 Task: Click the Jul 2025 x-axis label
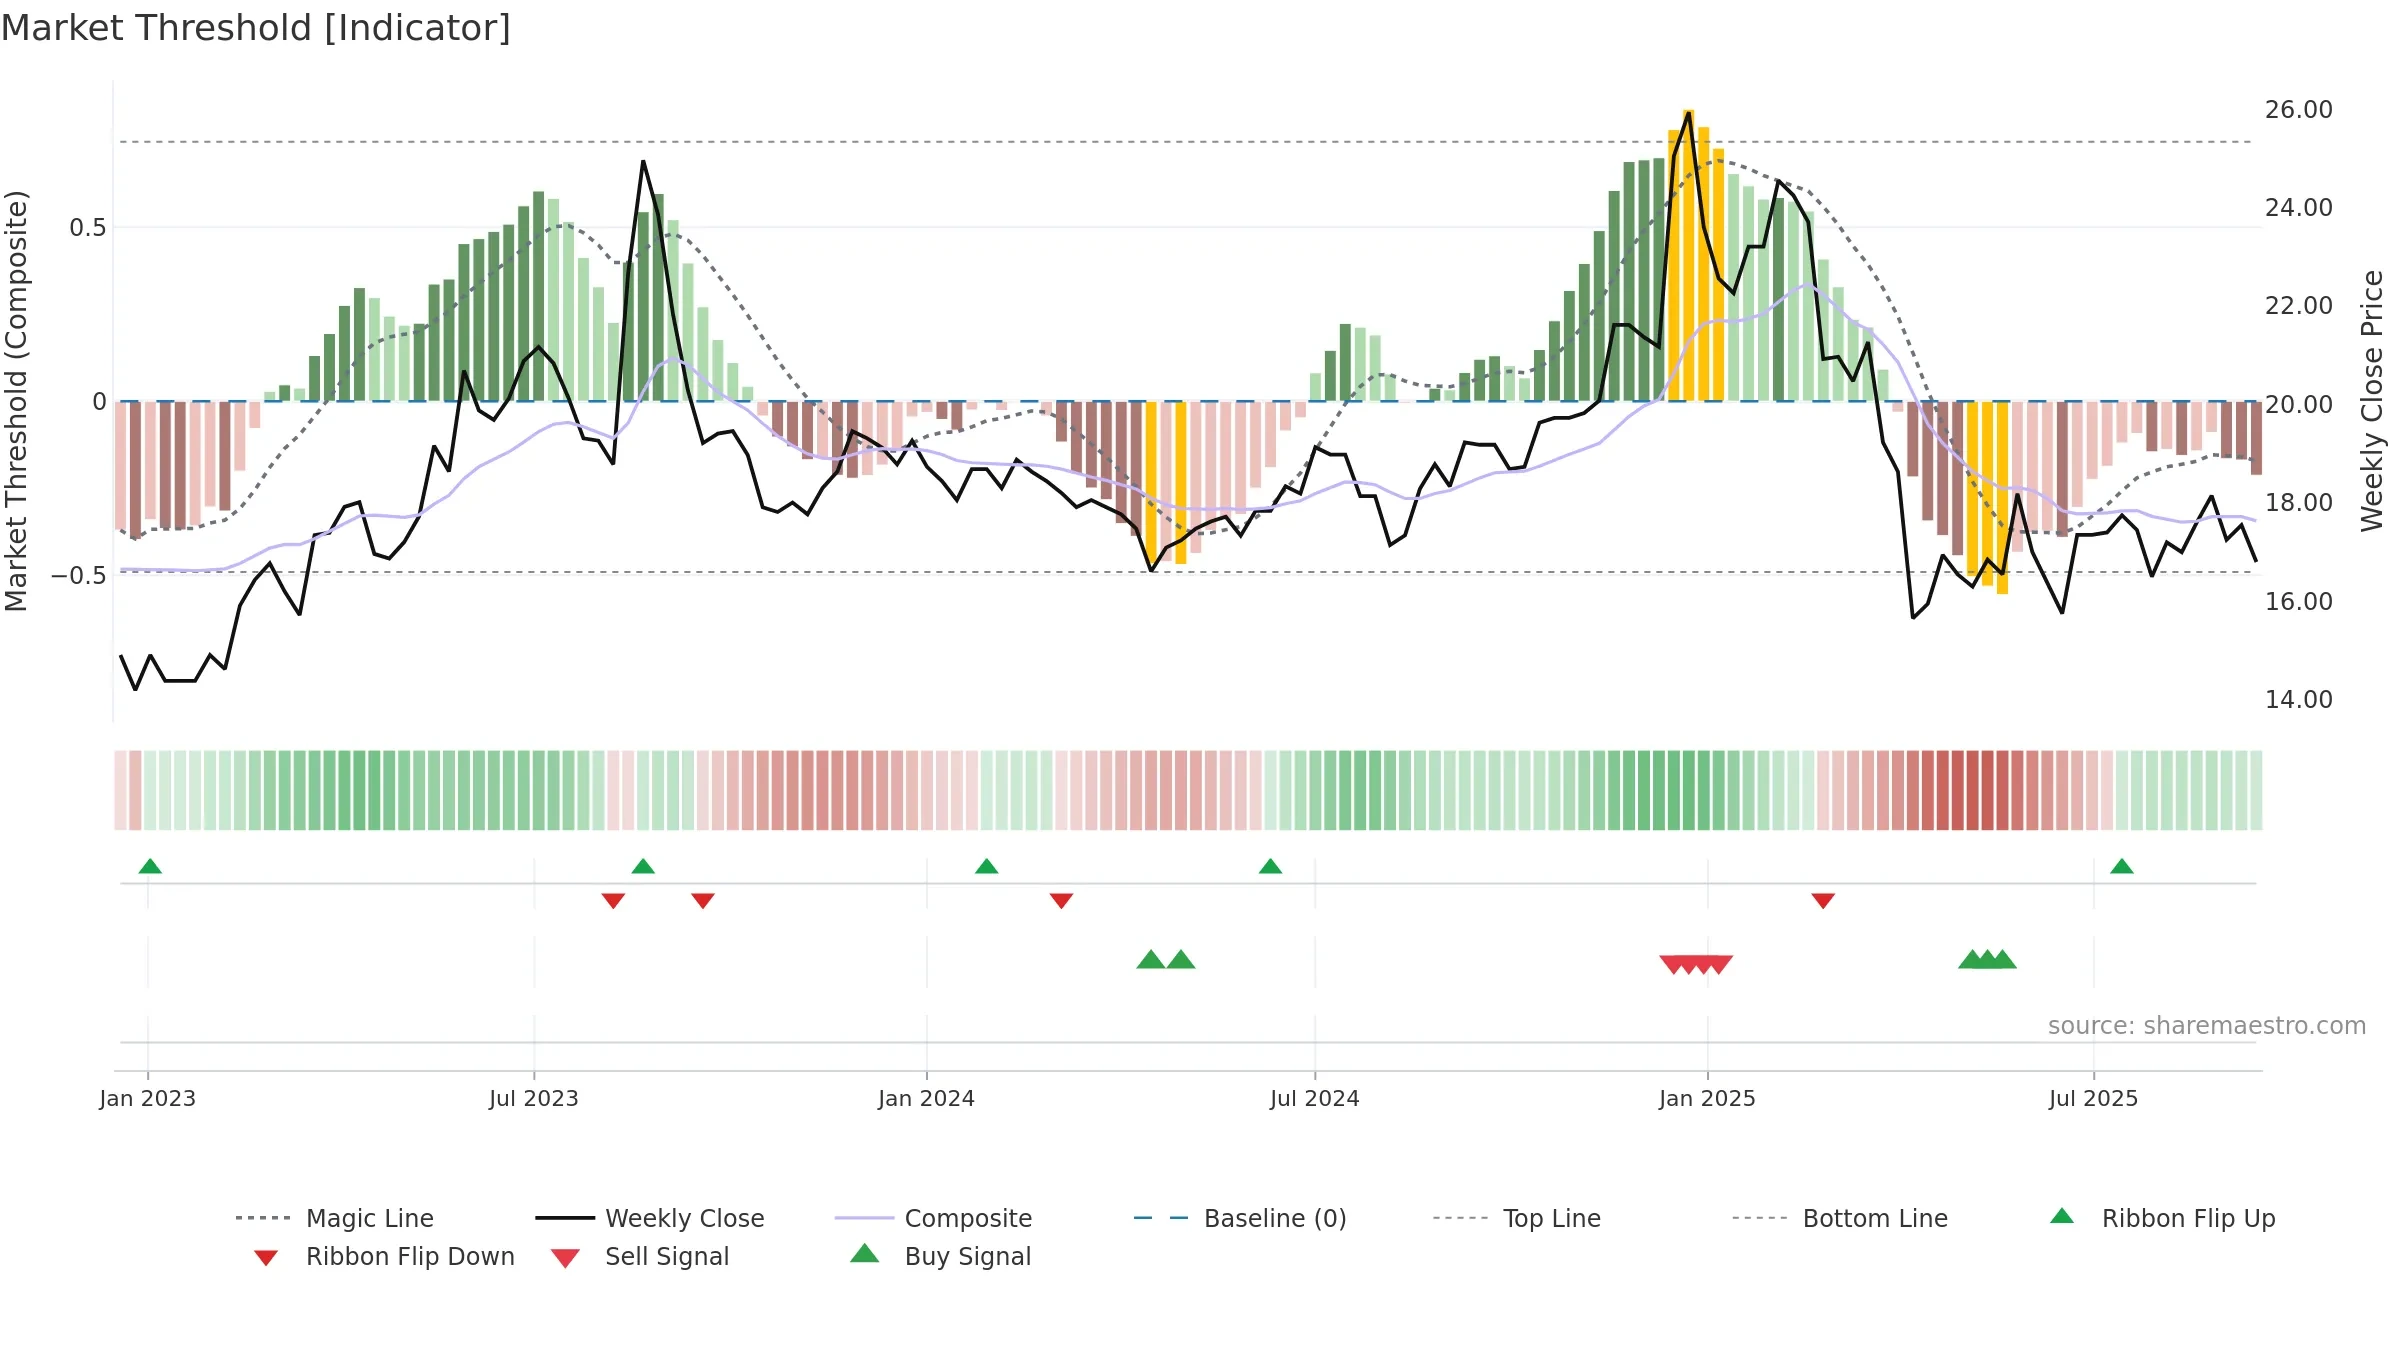point(2094,1098)
